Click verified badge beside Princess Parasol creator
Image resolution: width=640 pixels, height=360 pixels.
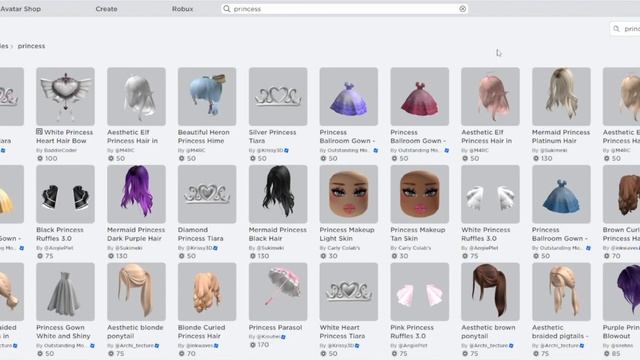[283, 337]
